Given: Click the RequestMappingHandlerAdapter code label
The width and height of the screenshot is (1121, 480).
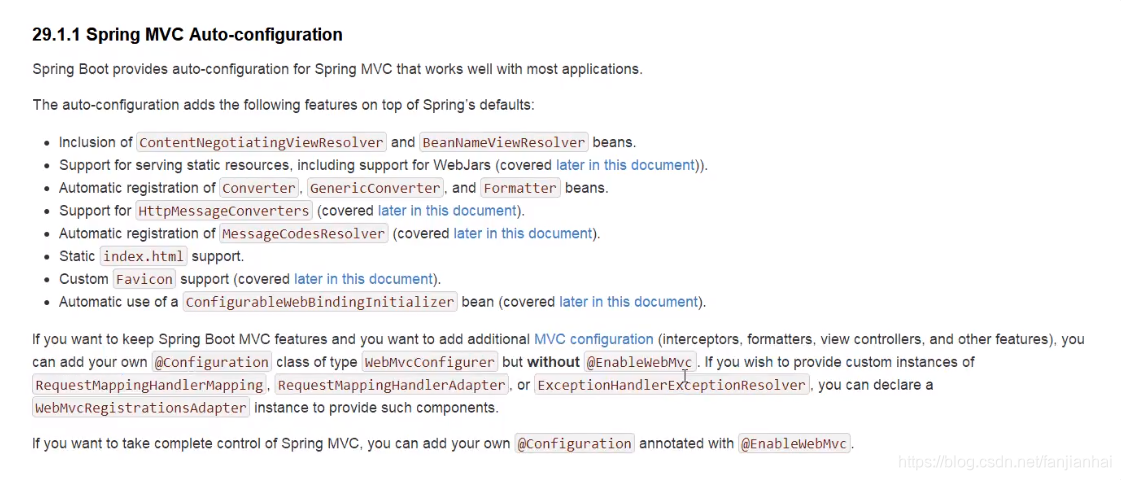Looking at the screenshot, I should tap(391, 385).
